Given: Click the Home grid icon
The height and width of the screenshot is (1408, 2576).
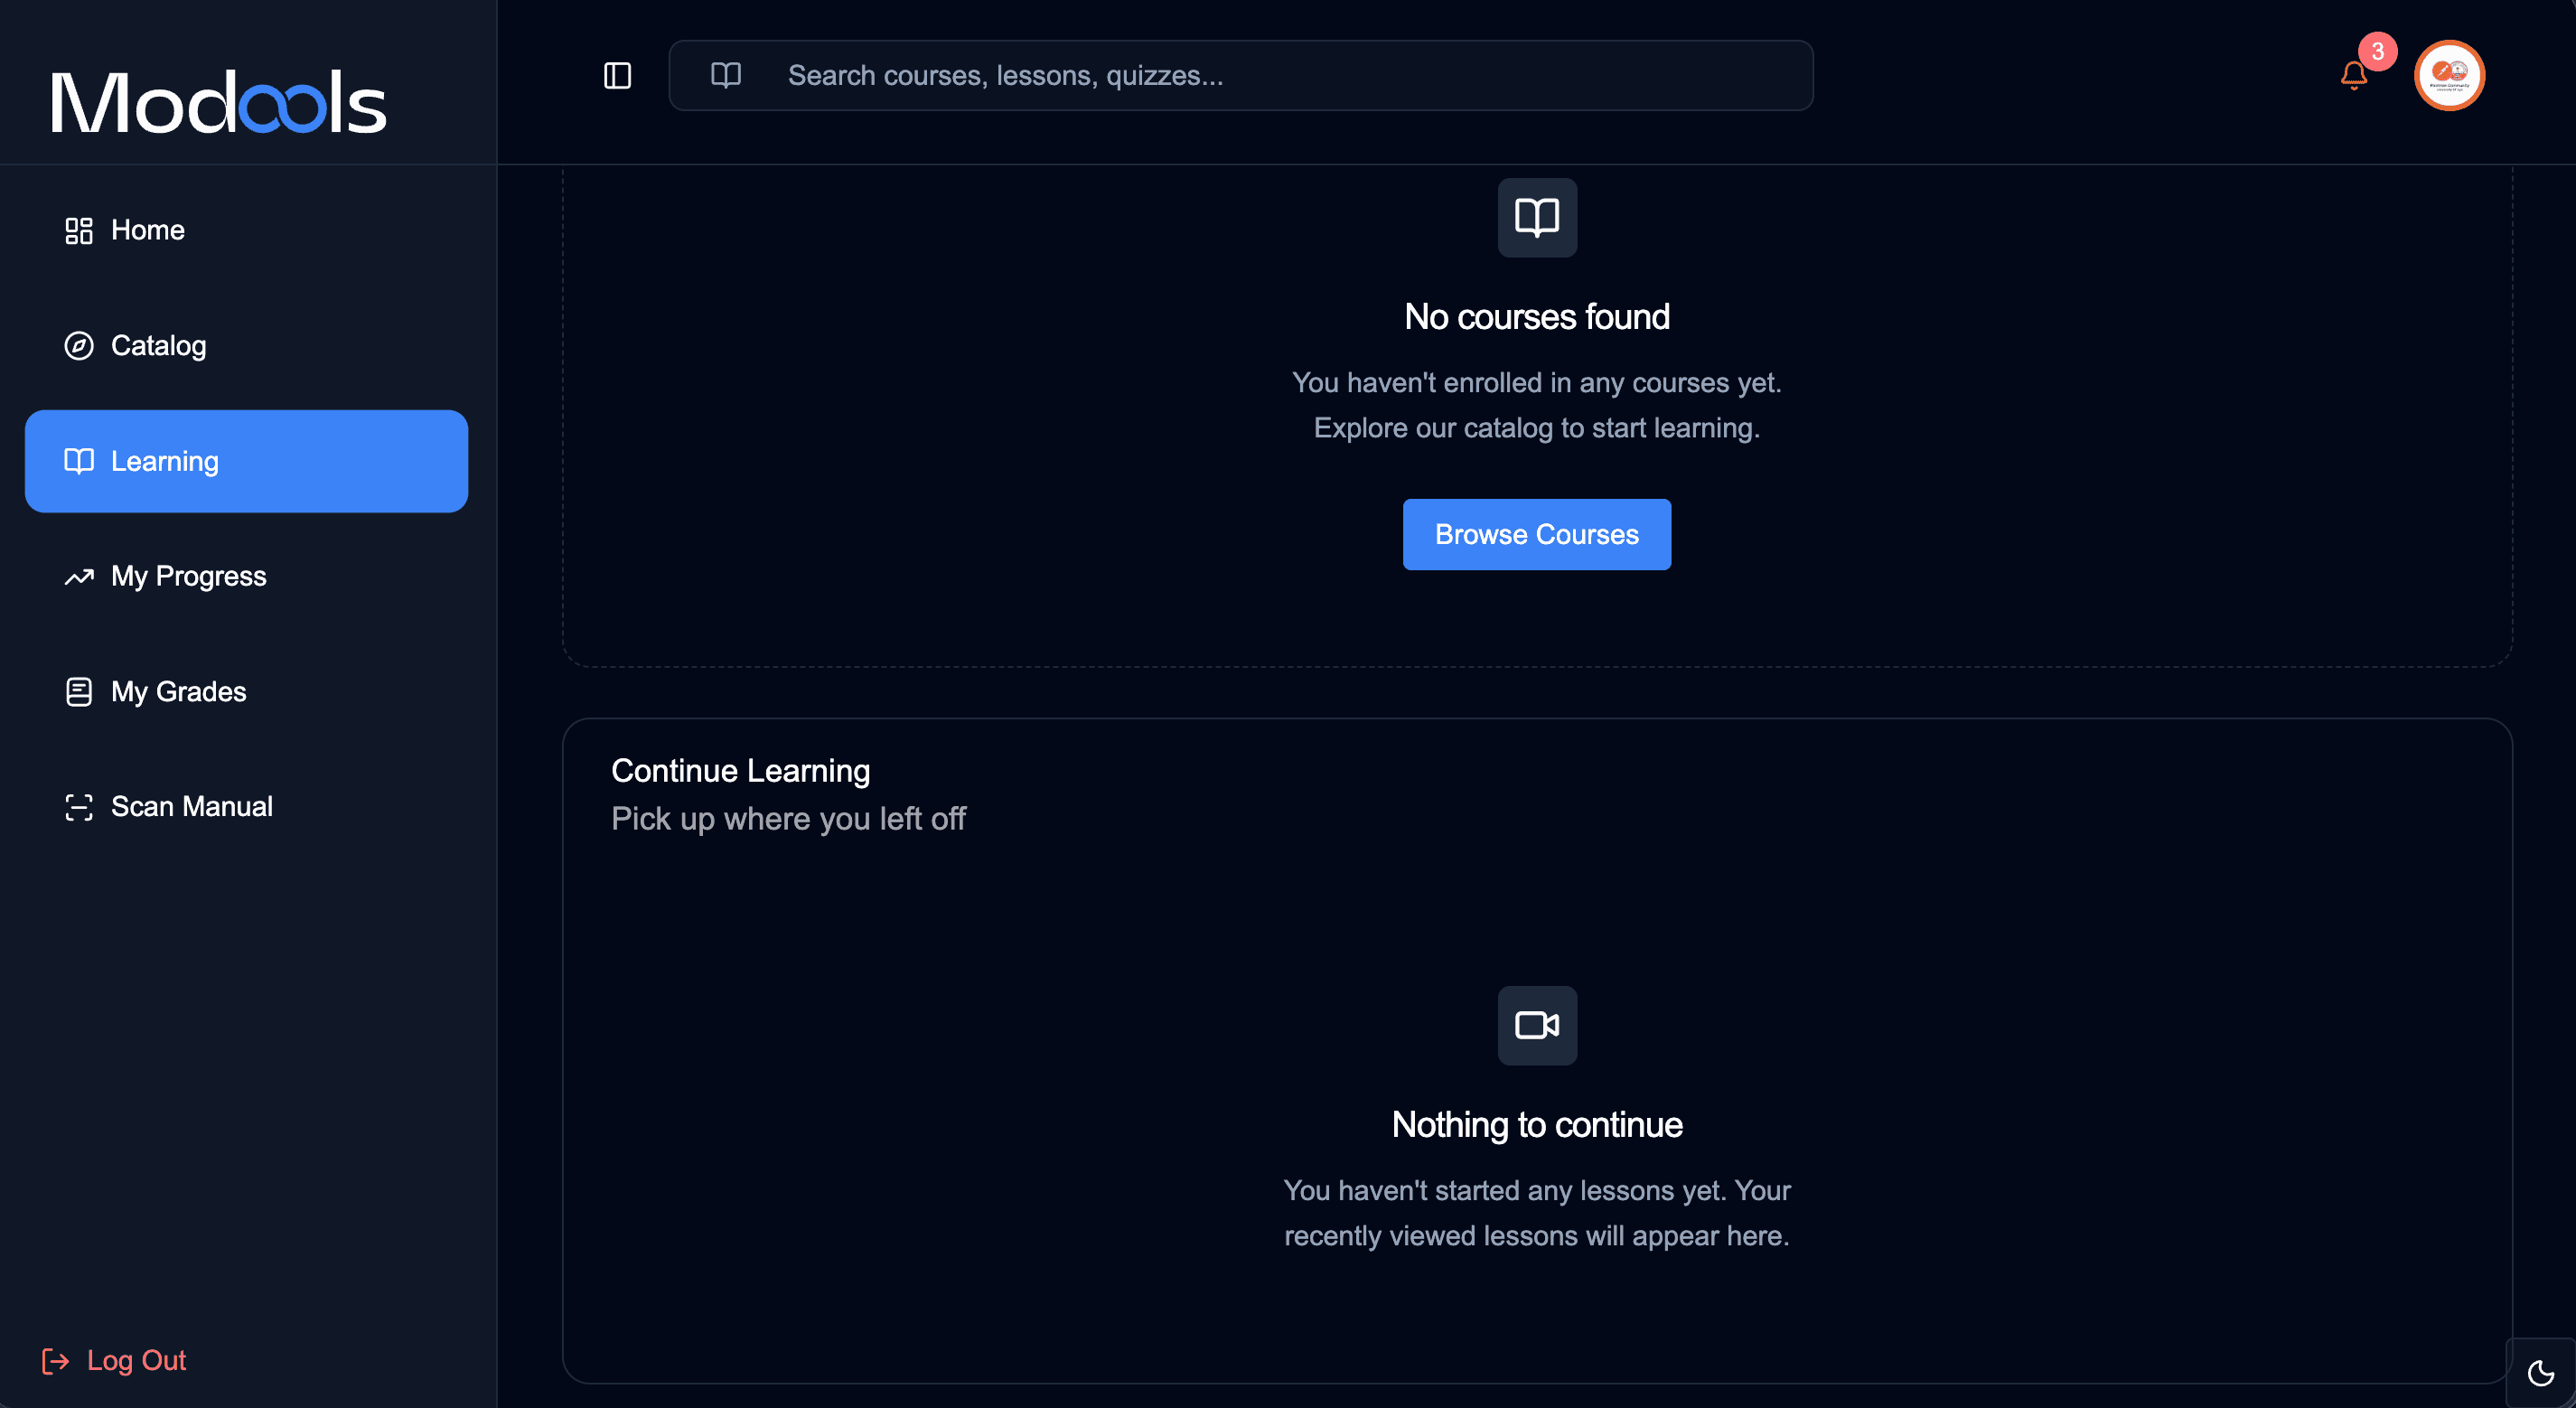Looking at the screenshot, I should pyautogui.click(x=79, y=230).
